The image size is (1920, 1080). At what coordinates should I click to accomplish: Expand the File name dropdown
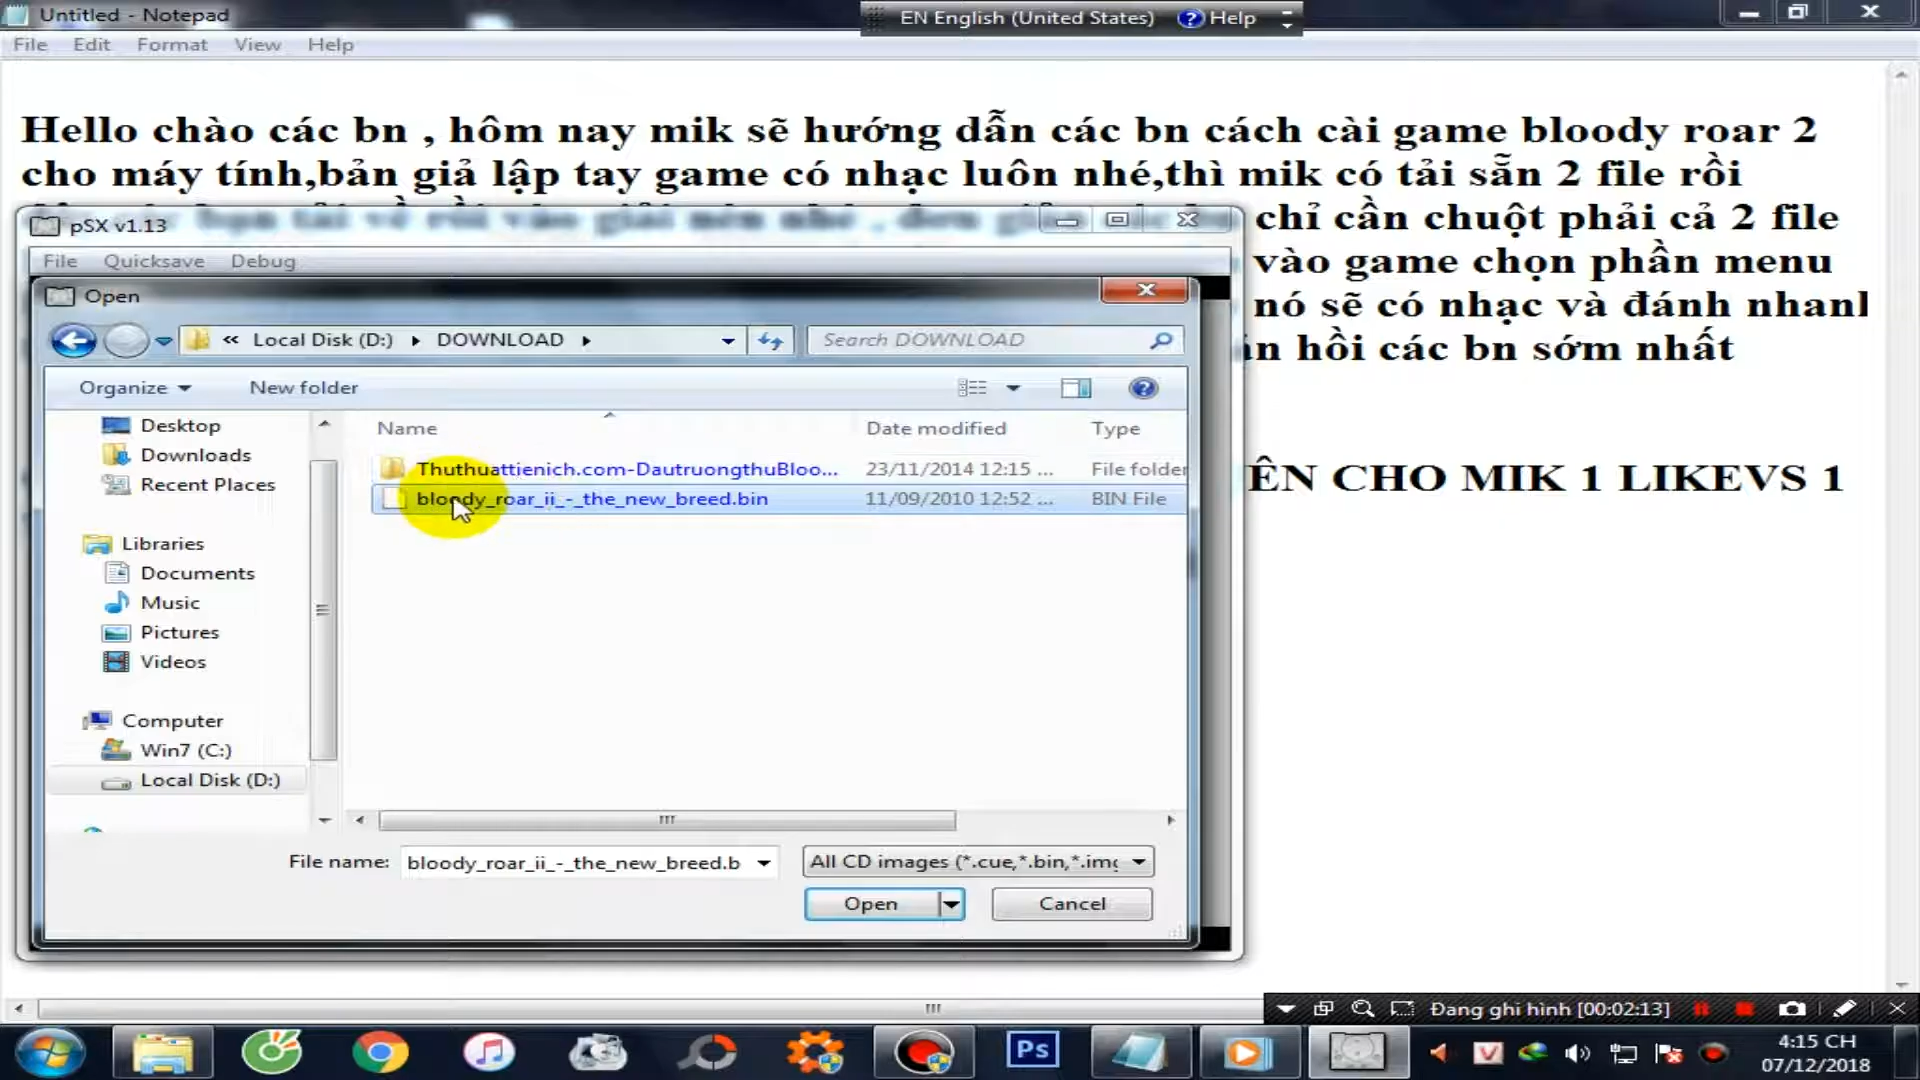point(764,863)
